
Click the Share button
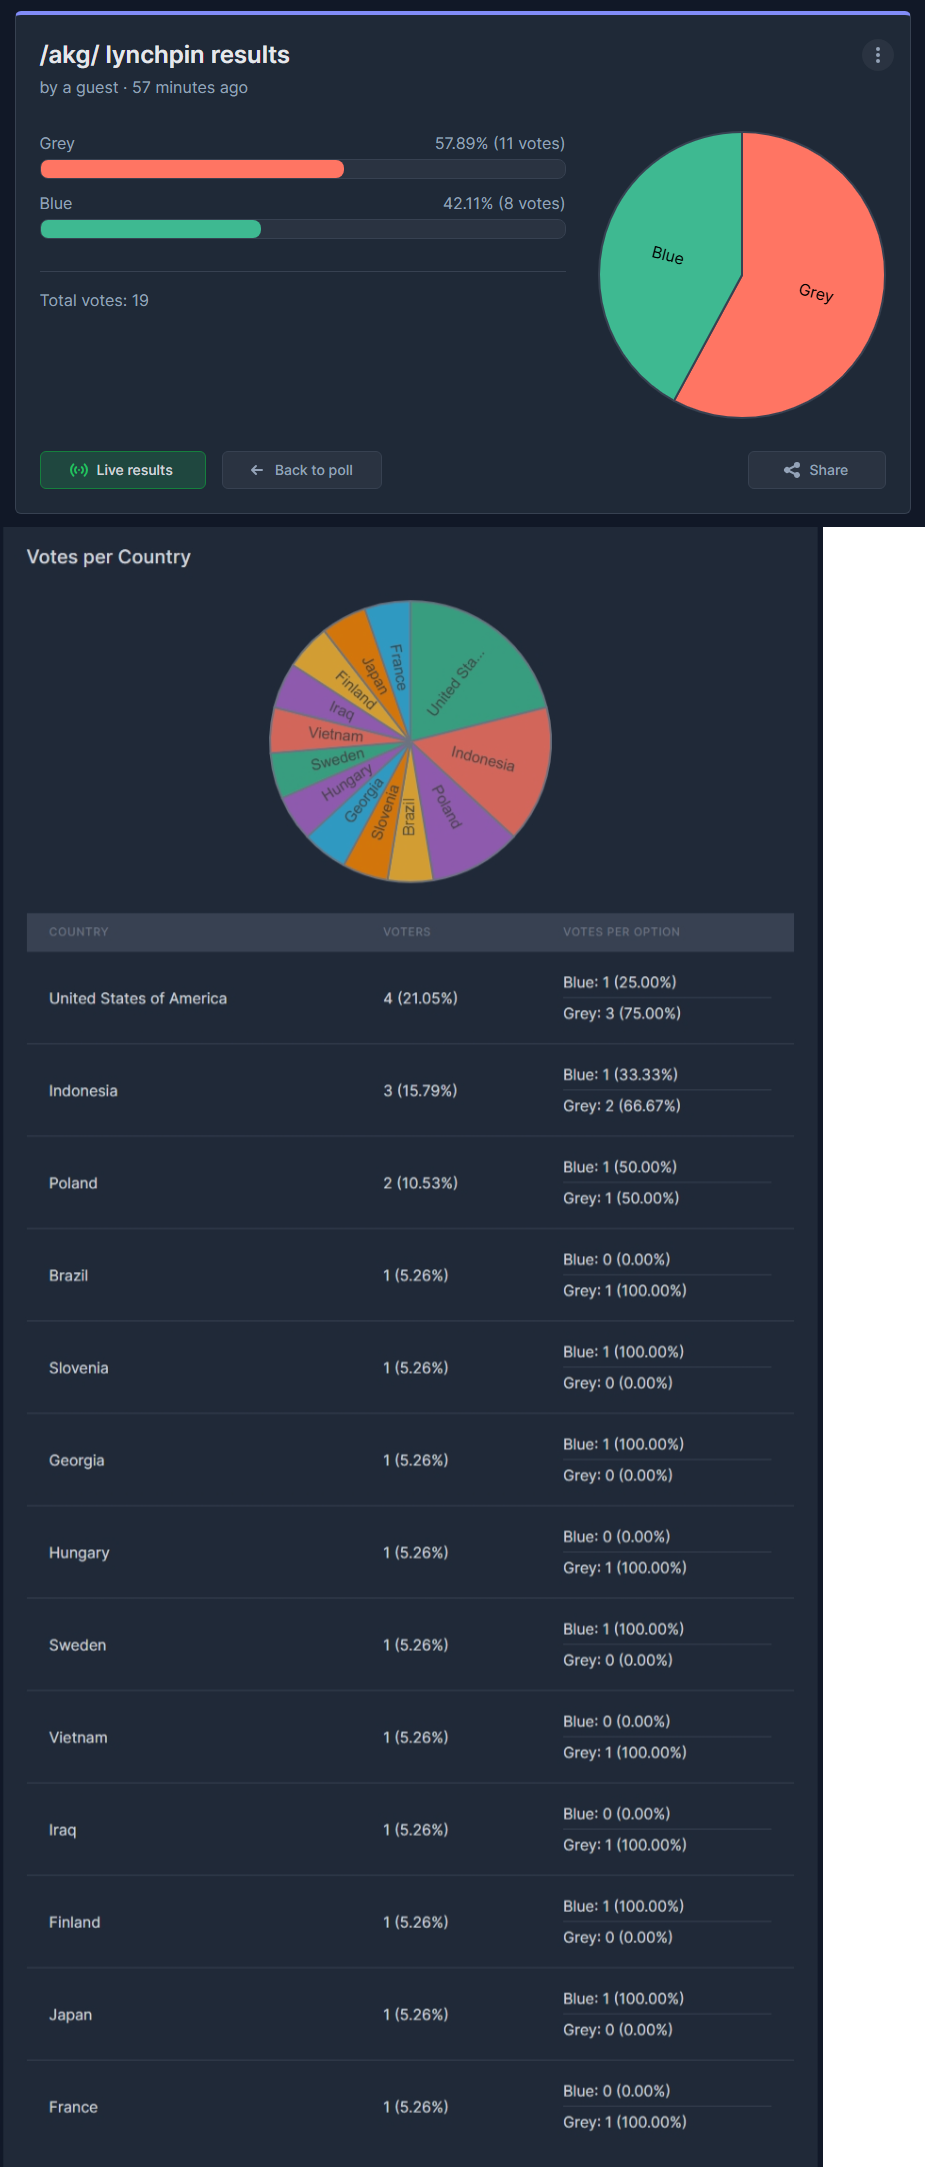[x=816, y=470]
